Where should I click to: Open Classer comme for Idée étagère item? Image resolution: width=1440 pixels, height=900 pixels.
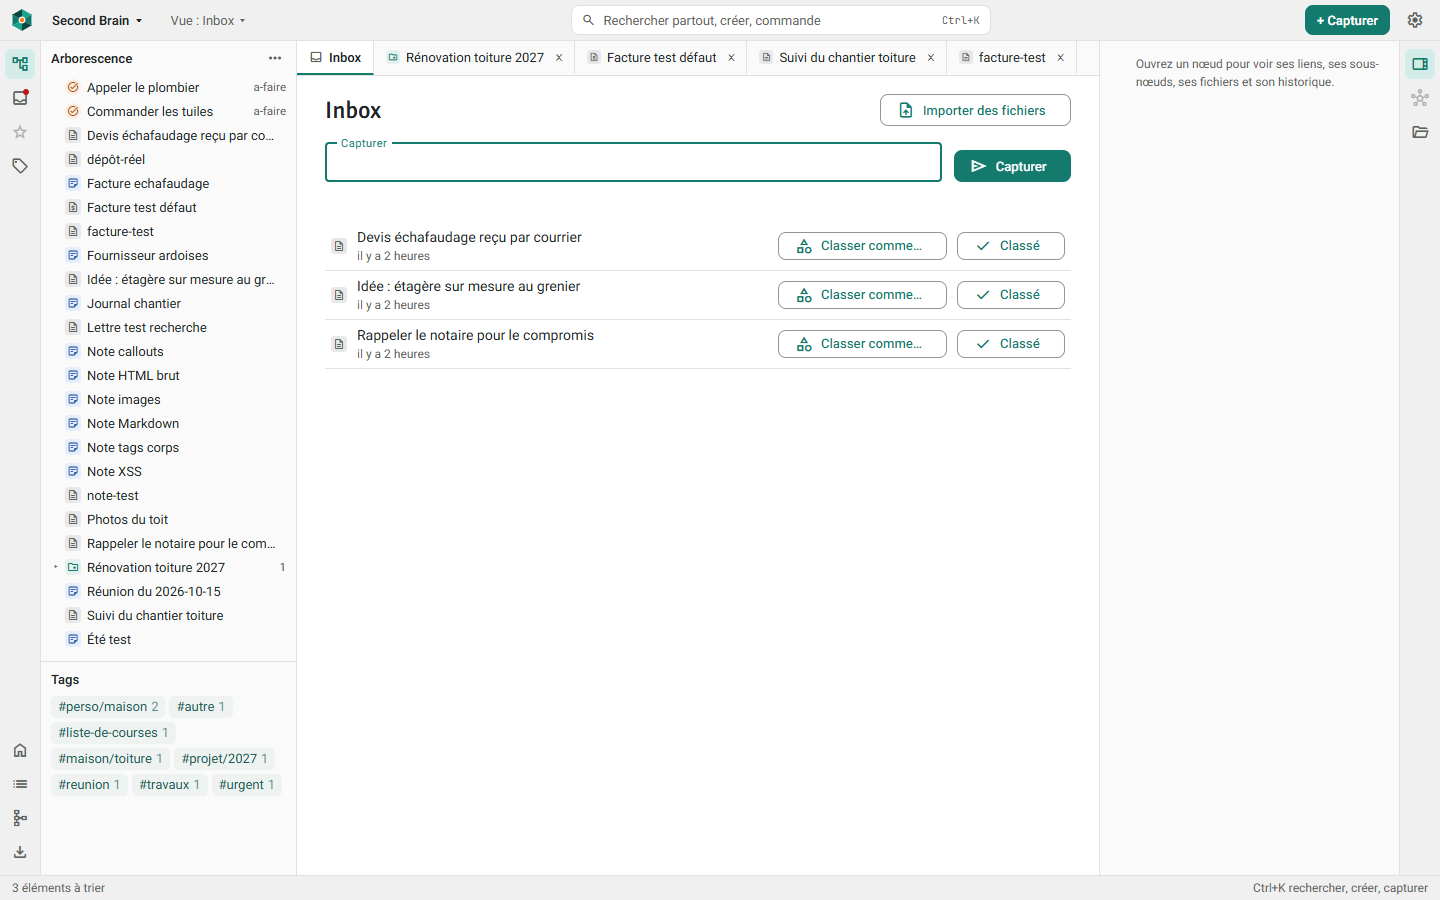(x=862, y=295)
